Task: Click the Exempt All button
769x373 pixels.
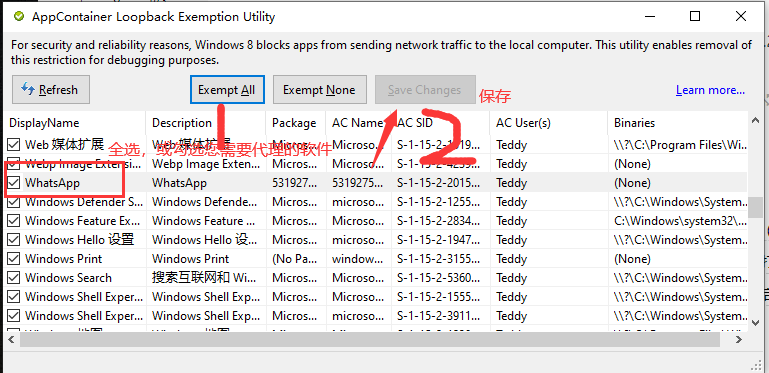Action: coord(227,90)
